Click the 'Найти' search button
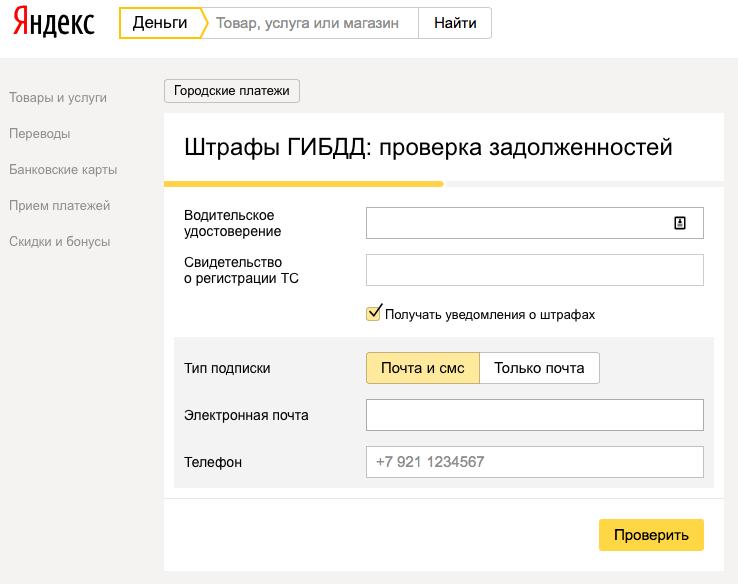Image resolution: width=738 pixels, height=584 pixels. [455, 23]
